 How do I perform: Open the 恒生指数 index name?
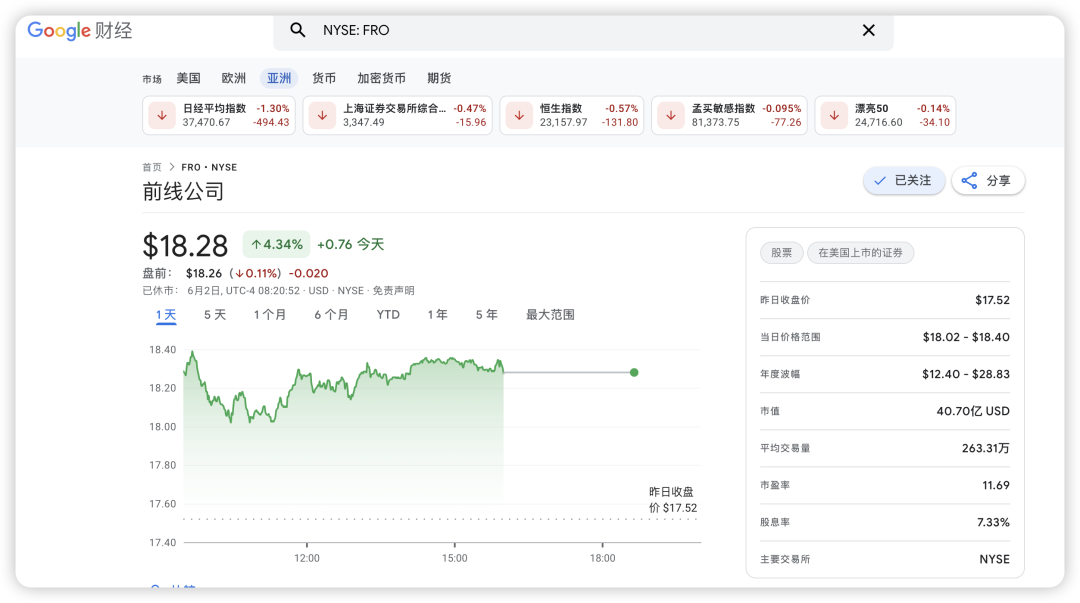coord(561,108)
